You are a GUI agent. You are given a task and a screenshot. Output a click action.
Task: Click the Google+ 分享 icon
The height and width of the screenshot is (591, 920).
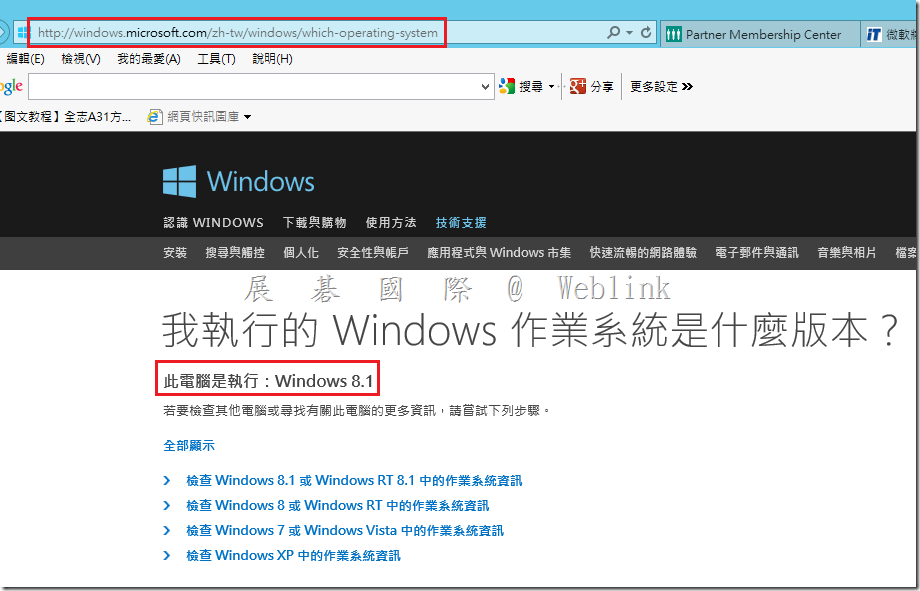pyautogui.click(x=578, y=87)
